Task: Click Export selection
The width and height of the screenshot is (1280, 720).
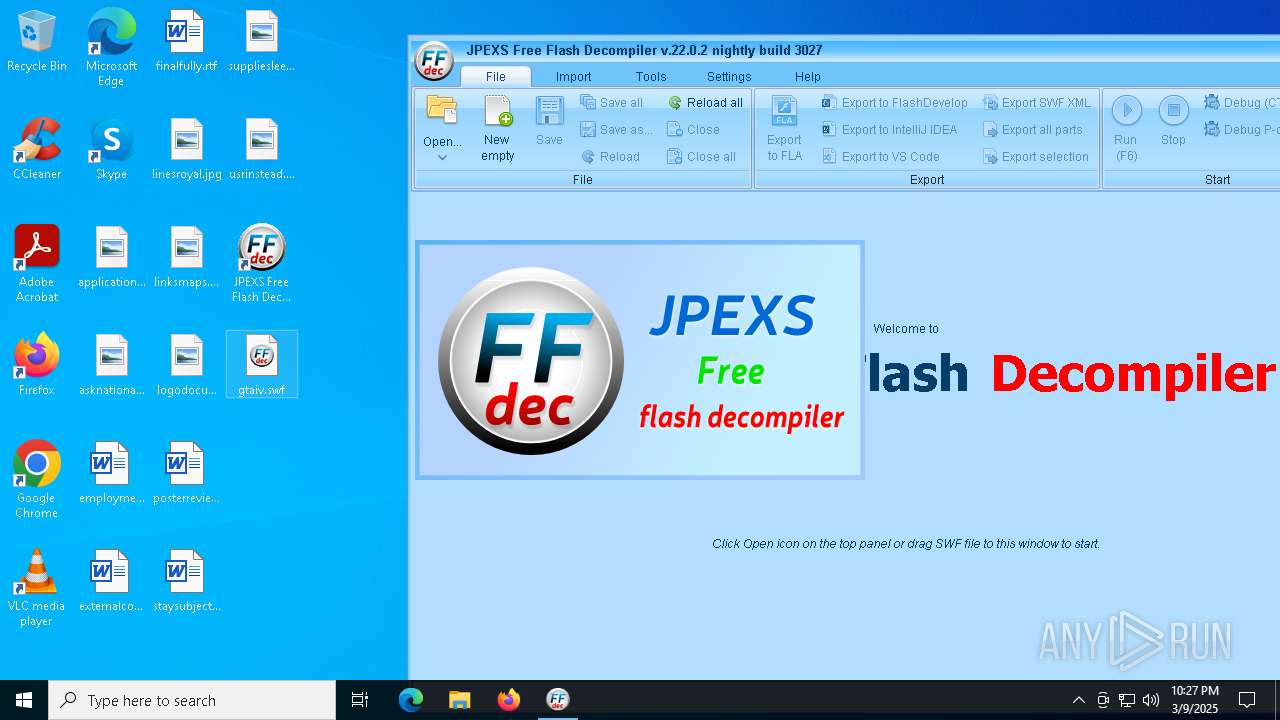Action: point(1036,157)
